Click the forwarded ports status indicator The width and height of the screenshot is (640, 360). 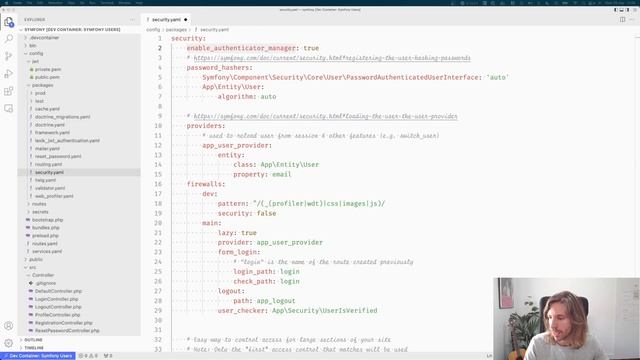108,356
